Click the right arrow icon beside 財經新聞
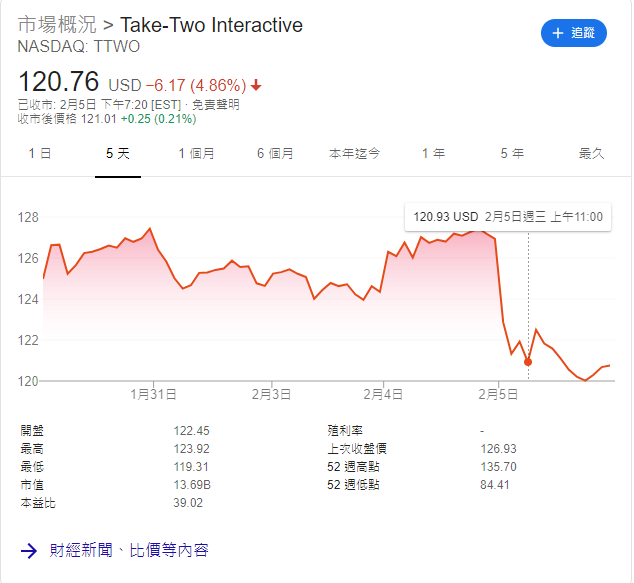The image size is (634, 583). 28,550
